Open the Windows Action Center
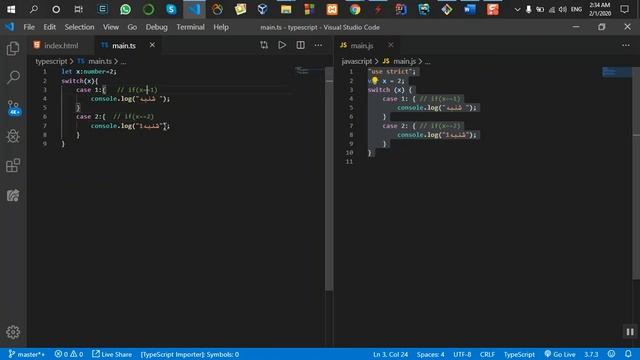This screenshot has width=640, height=360. coord(624,9)
